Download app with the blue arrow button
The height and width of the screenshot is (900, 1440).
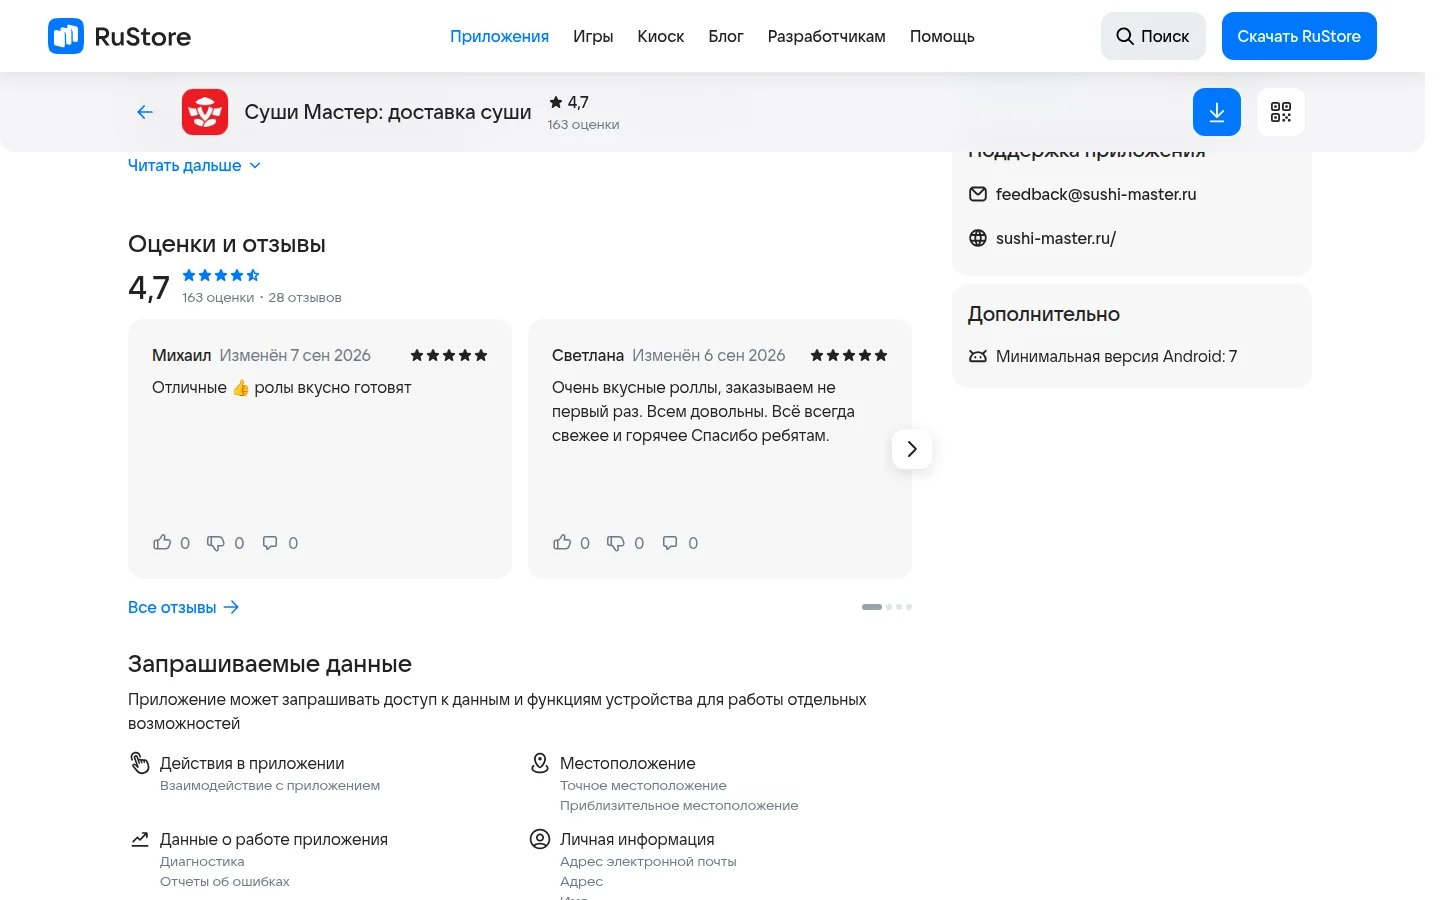1217,112
